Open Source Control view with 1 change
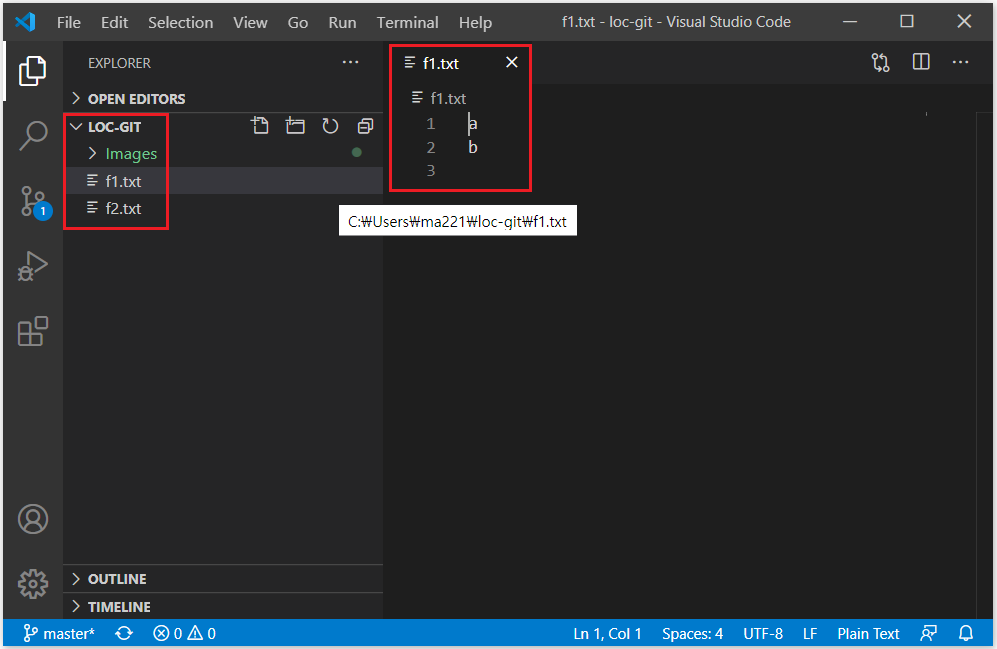Viewport: 997px width, 649px height. (x=34, y=202)
